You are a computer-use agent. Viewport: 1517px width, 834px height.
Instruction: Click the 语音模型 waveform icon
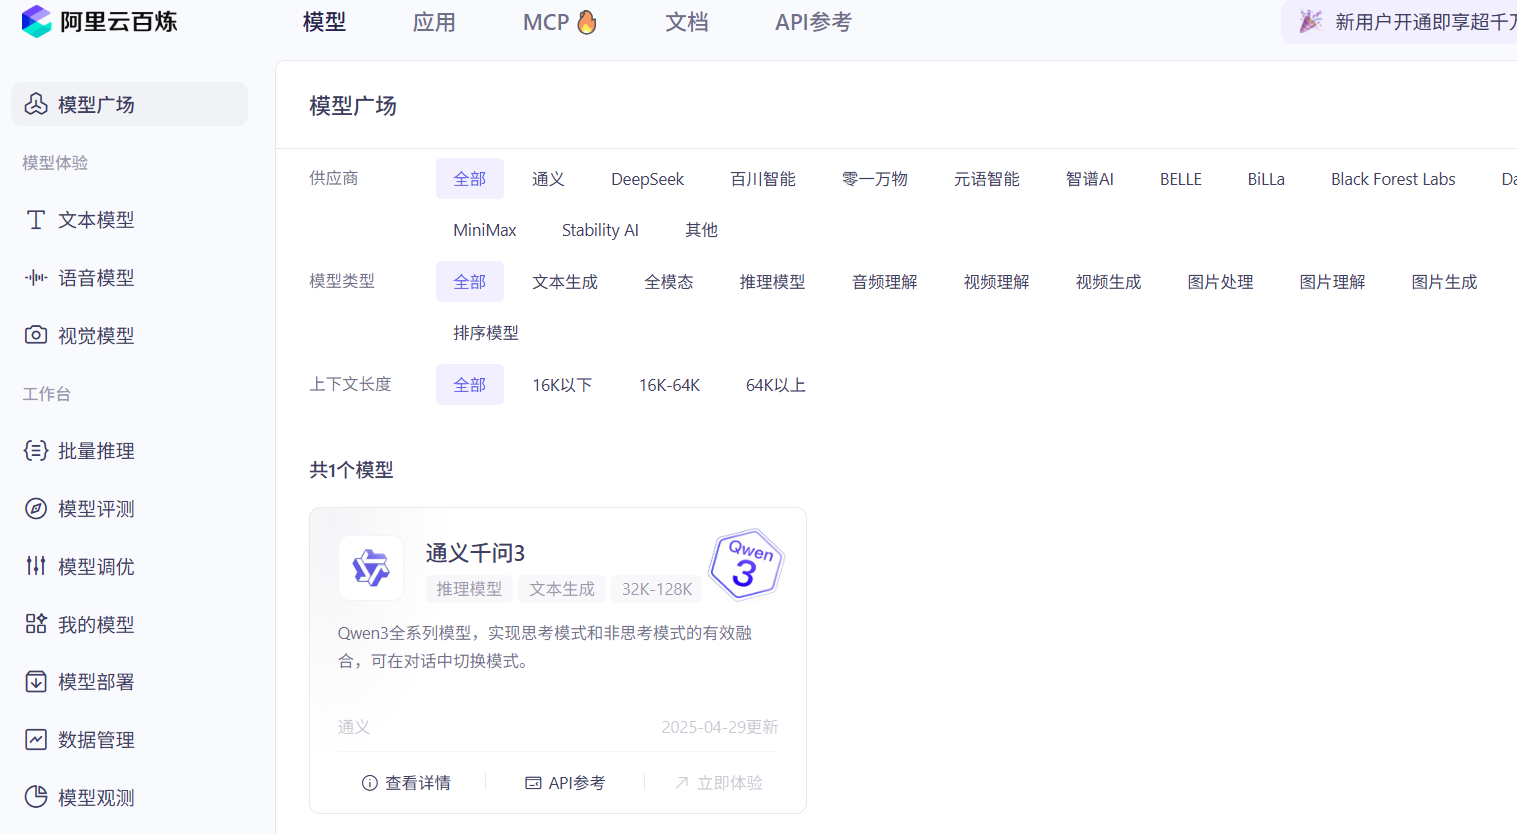[36, 278]
